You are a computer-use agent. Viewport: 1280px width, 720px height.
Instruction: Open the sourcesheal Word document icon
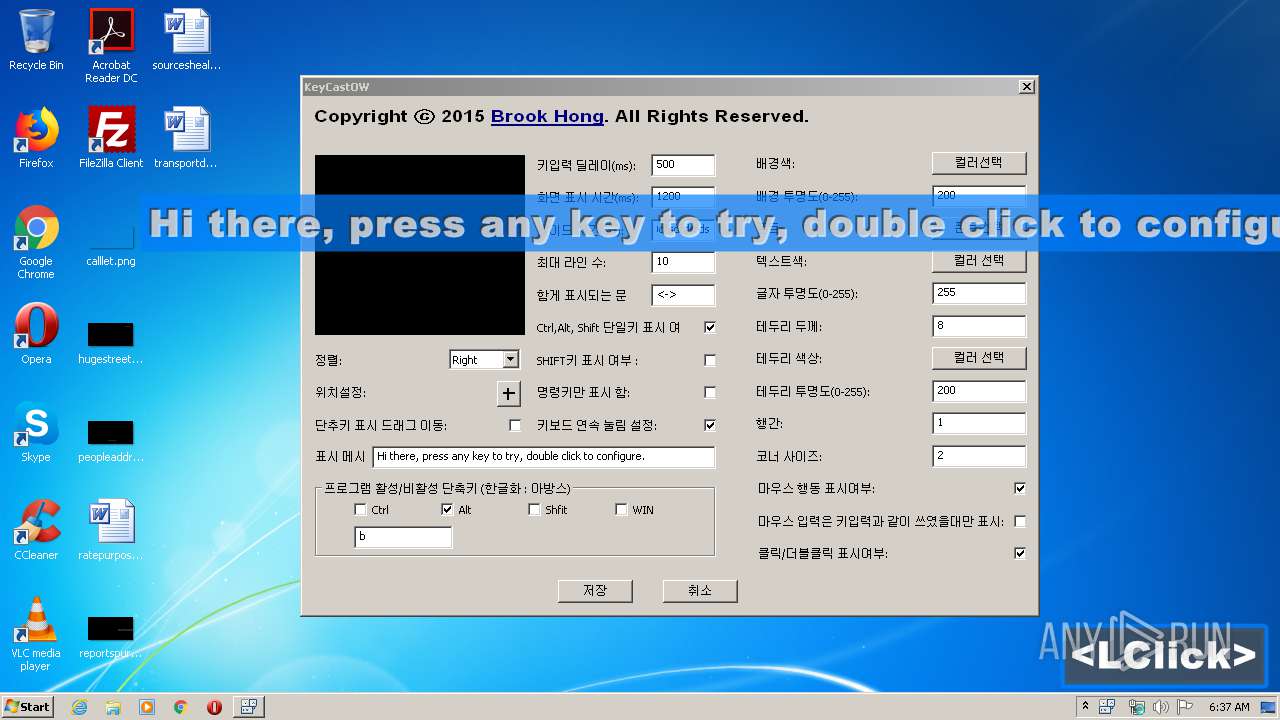[x=186, y=40]
